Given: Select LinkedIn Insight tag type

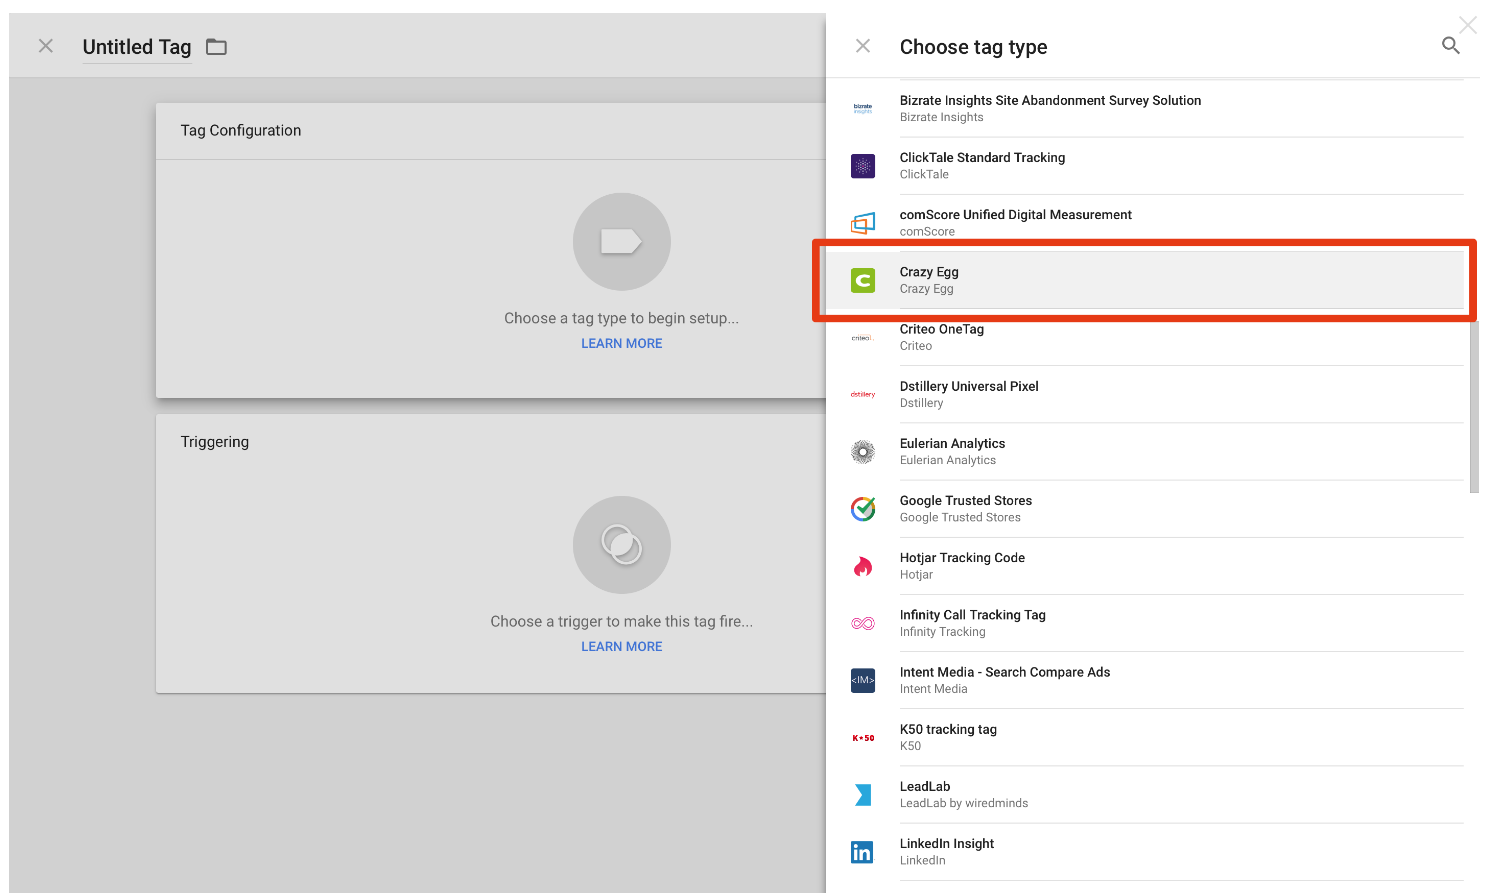Looking at the screenshot, I should tap(1145, 852).
